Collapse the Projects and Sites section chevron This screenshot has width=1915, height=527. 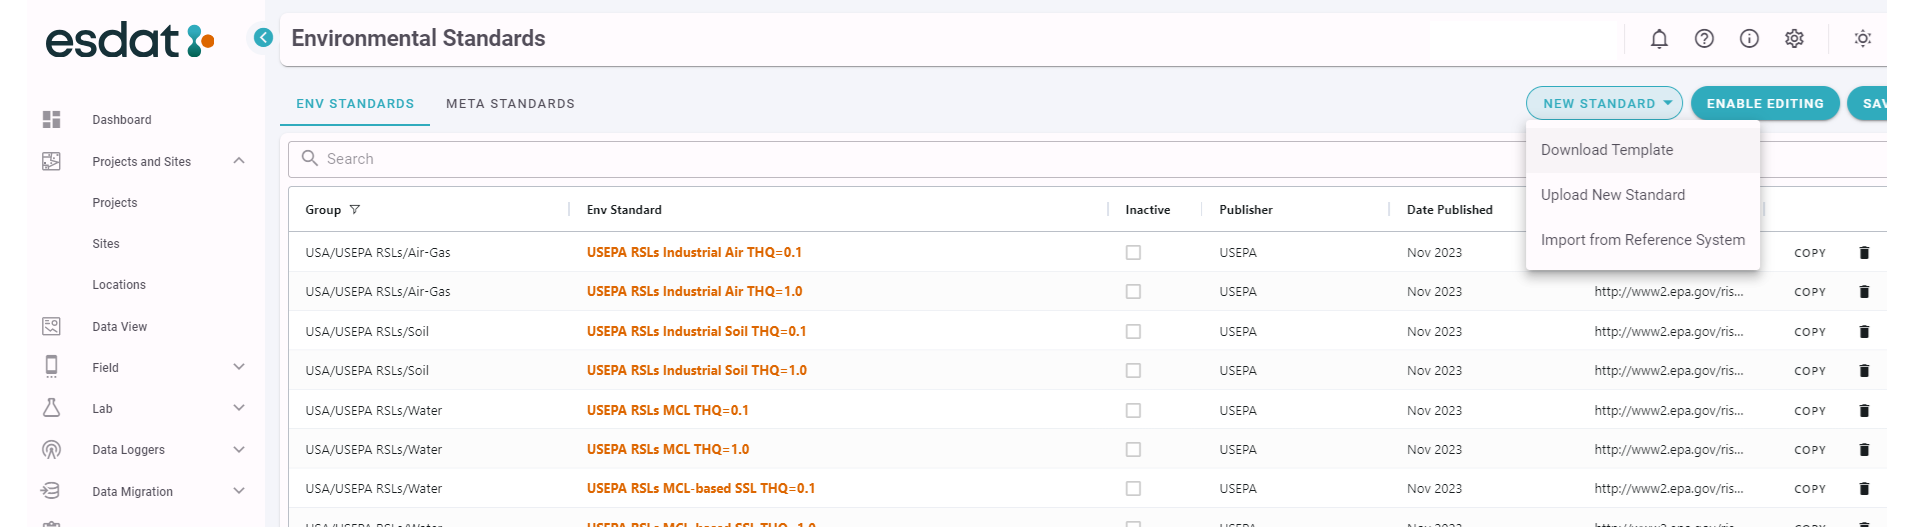pos(239,161)
